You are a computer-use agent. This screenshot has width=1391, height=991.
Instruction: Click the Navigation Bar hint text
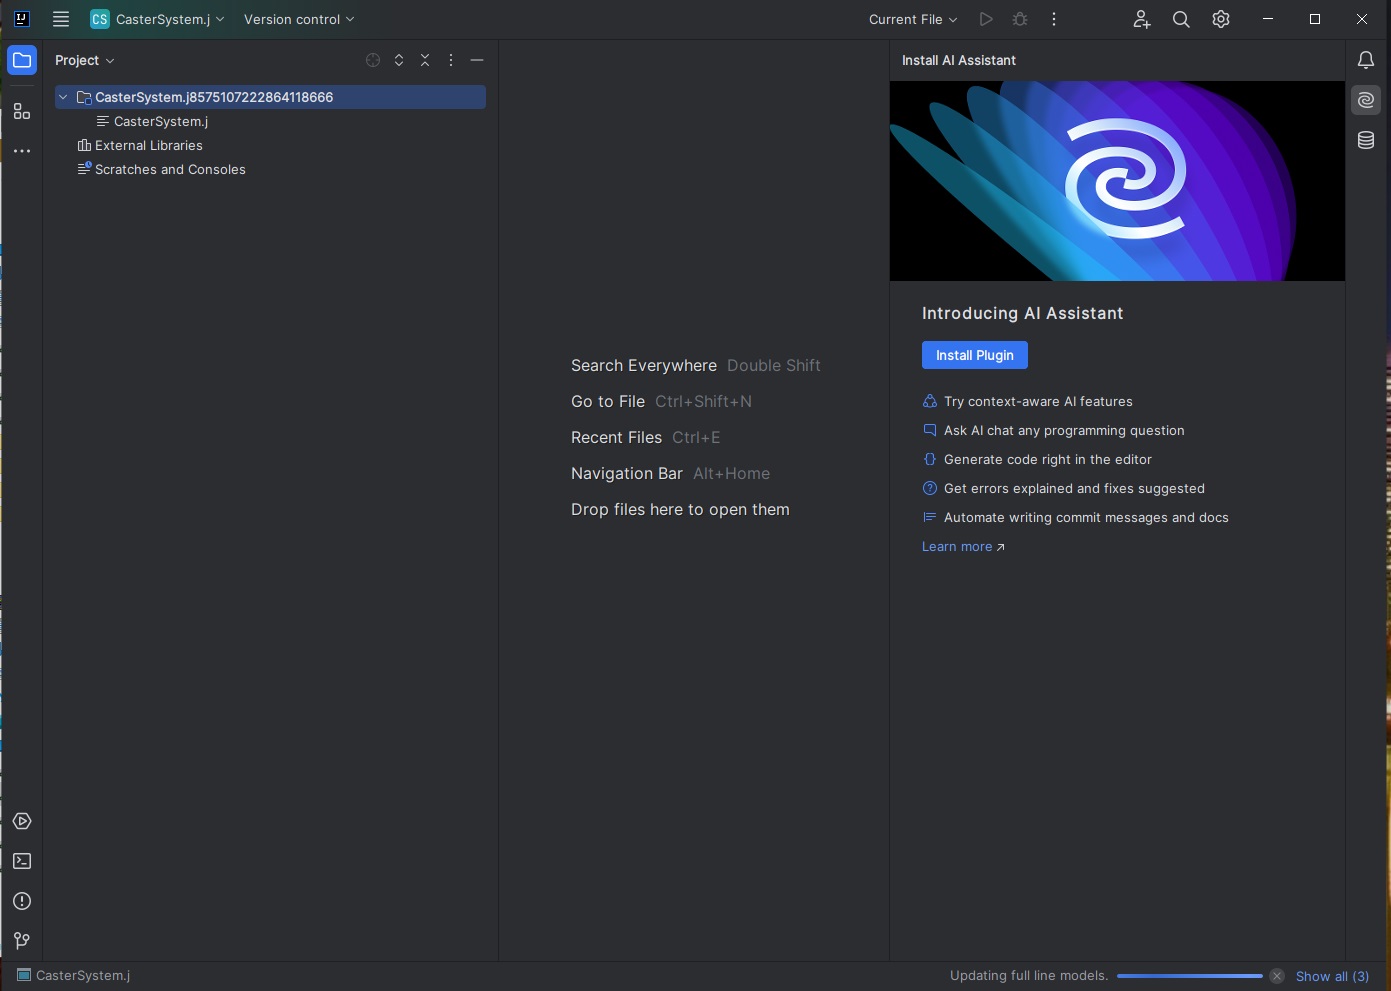[x=627, y=473]
